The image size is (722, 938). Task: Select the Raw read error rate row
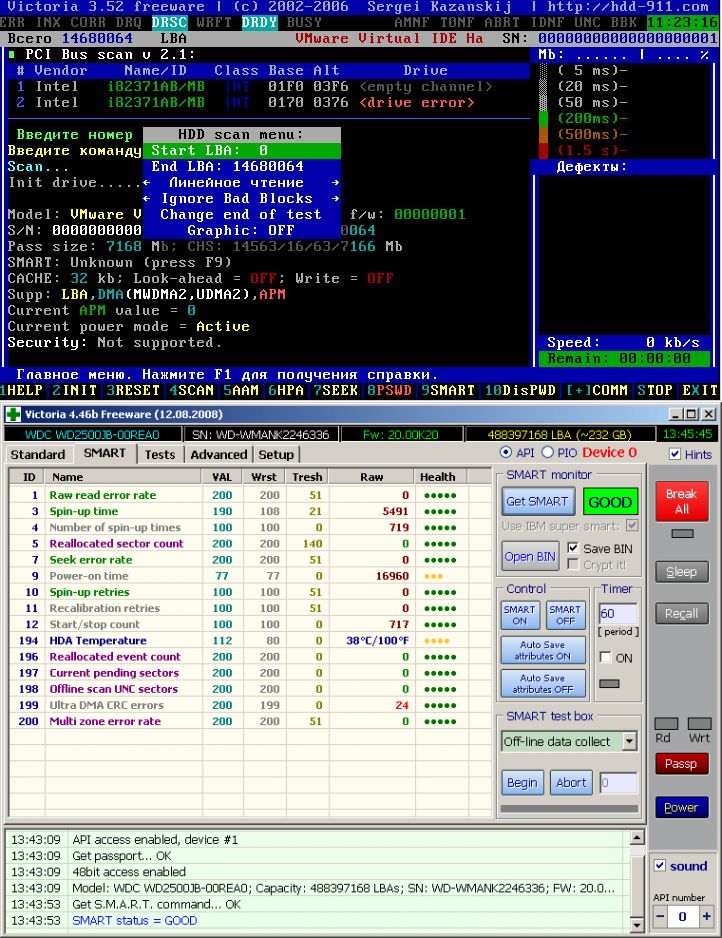250,495
